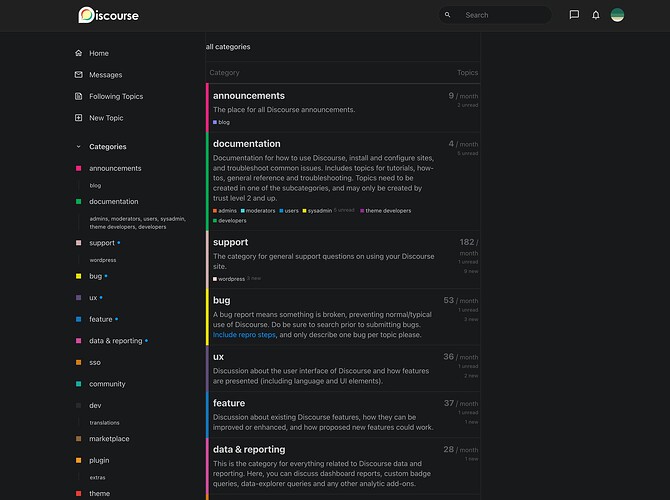Open the bug category title

(x=221, y=300)
